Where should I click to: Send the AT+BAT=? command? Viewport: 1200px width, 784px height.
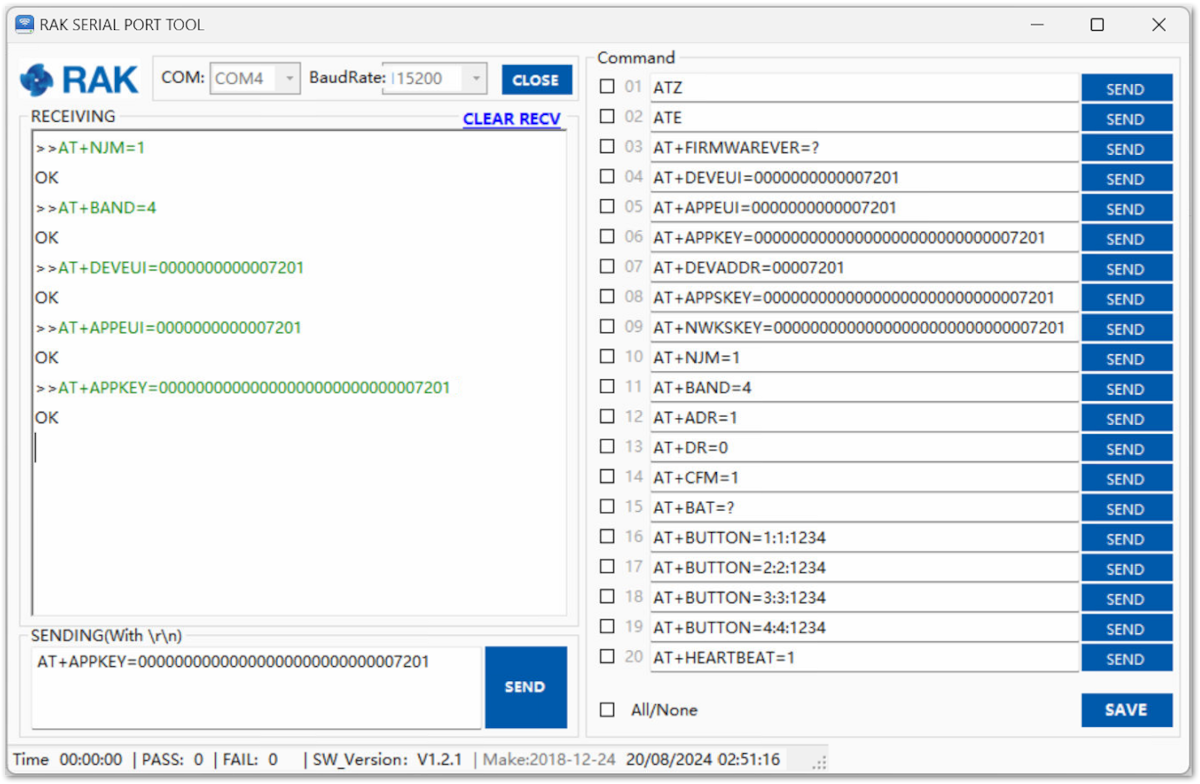[x=1126, y=509]
